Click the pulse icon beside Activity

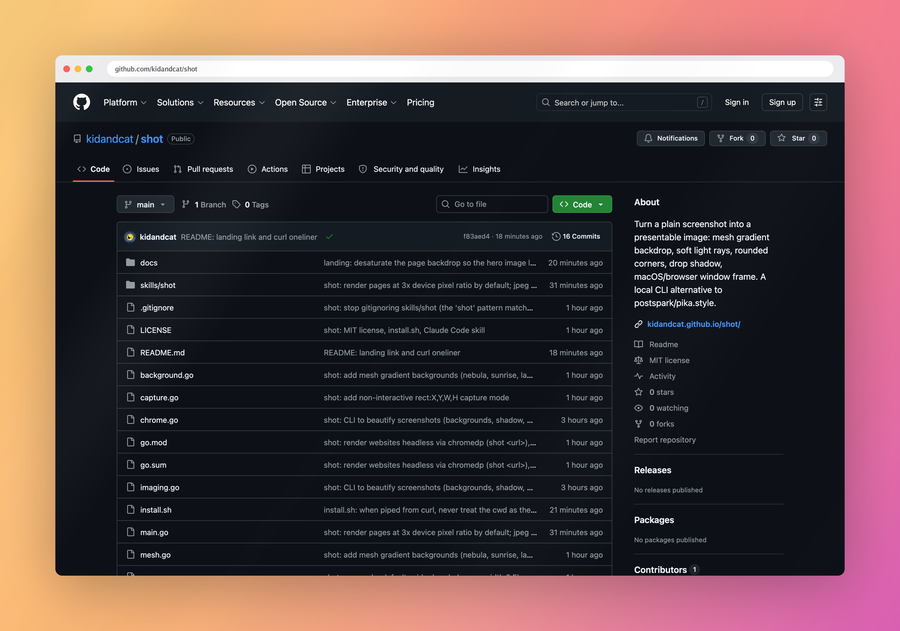point(638,376)
